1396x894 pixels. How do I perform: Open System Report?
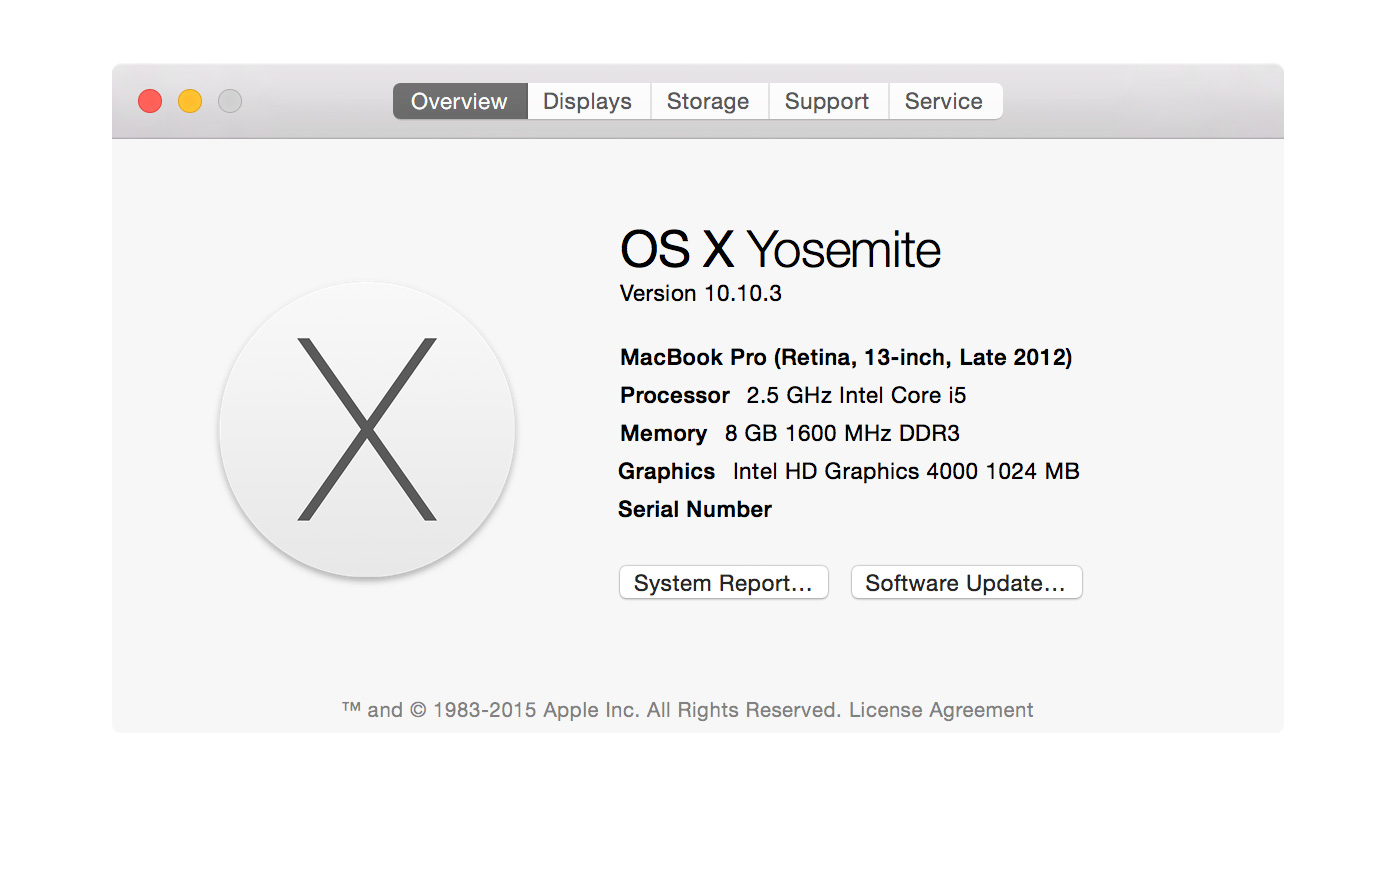pos(723,582)
